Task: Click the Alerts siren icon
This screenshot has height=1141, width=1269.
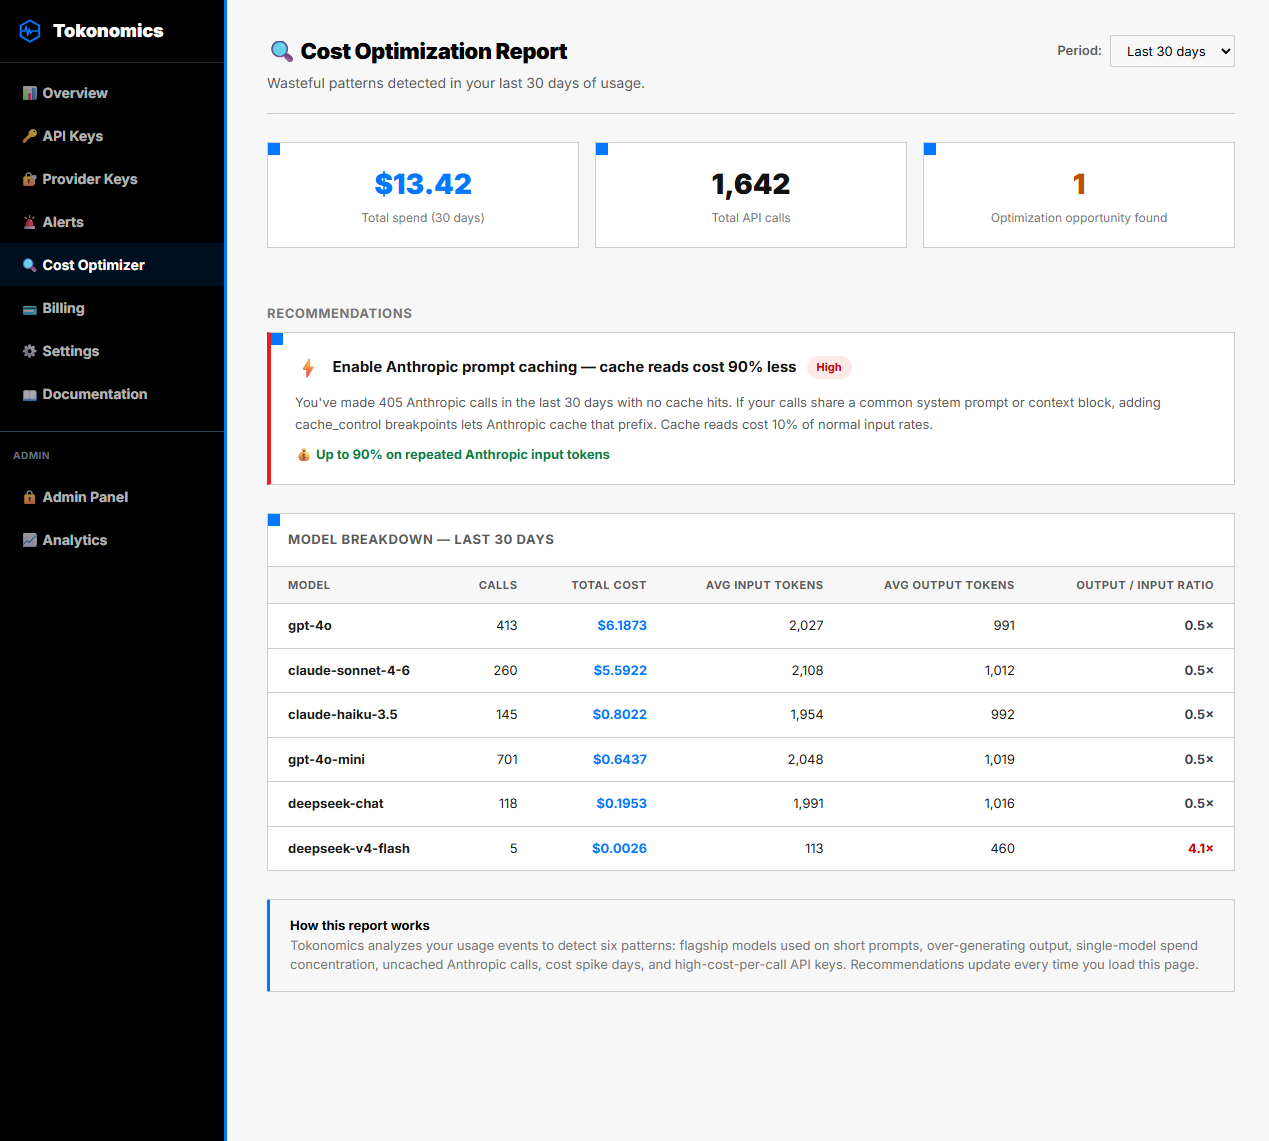Action: [30, 222]
